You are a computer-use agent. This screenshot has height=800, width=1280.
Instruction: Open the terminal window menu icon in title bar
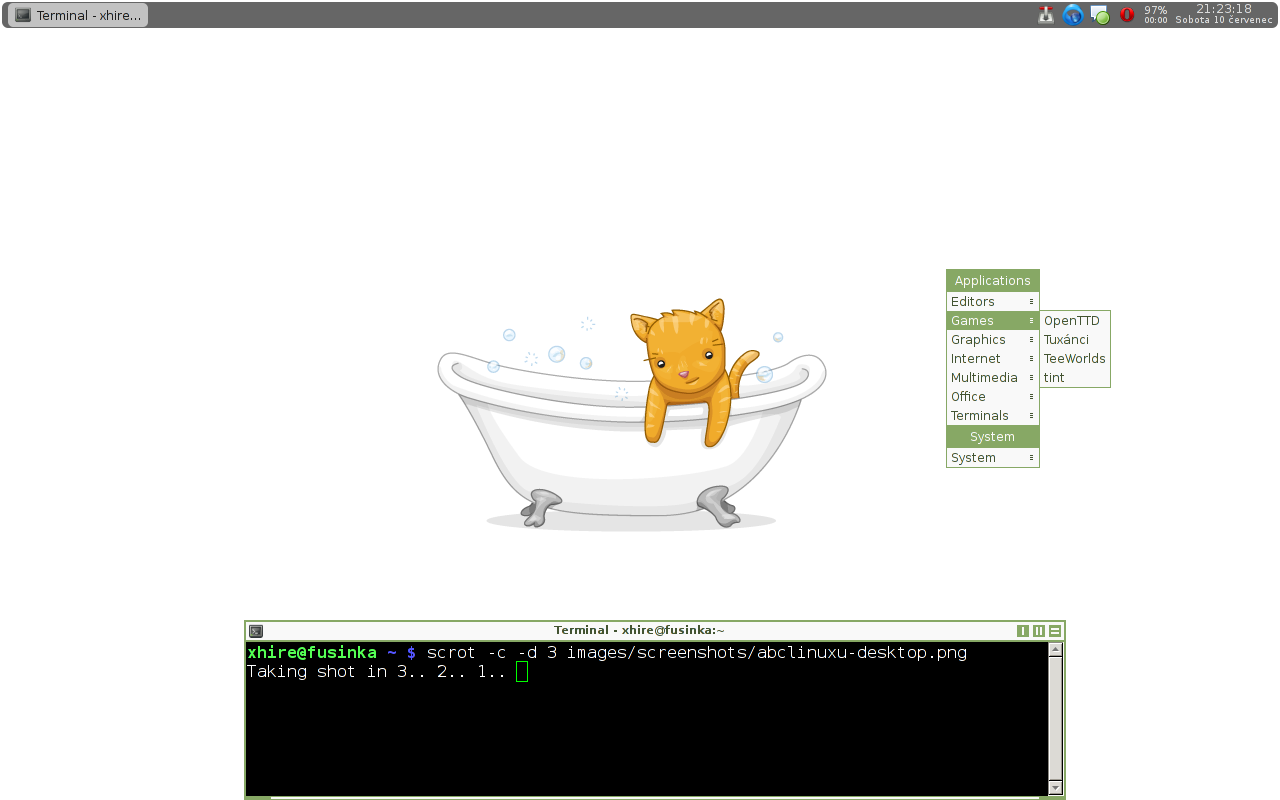(256, 631)
